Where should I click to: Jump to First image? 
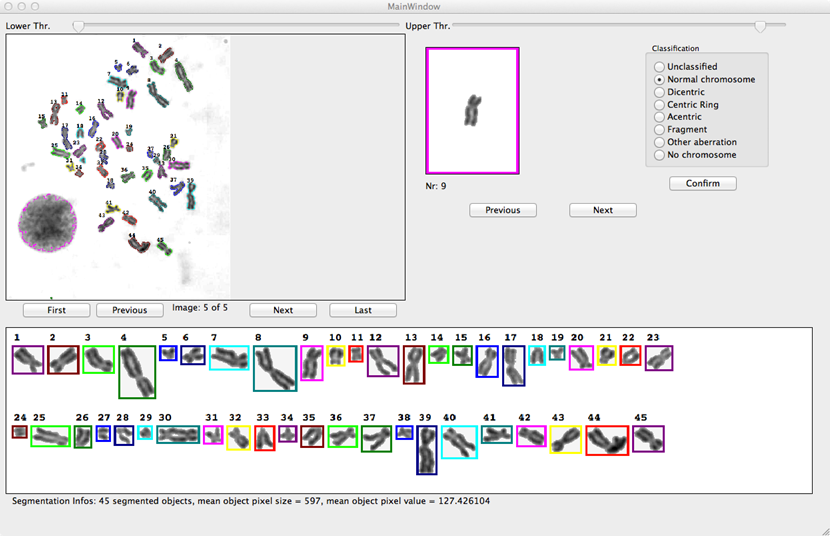pos(57,310)
